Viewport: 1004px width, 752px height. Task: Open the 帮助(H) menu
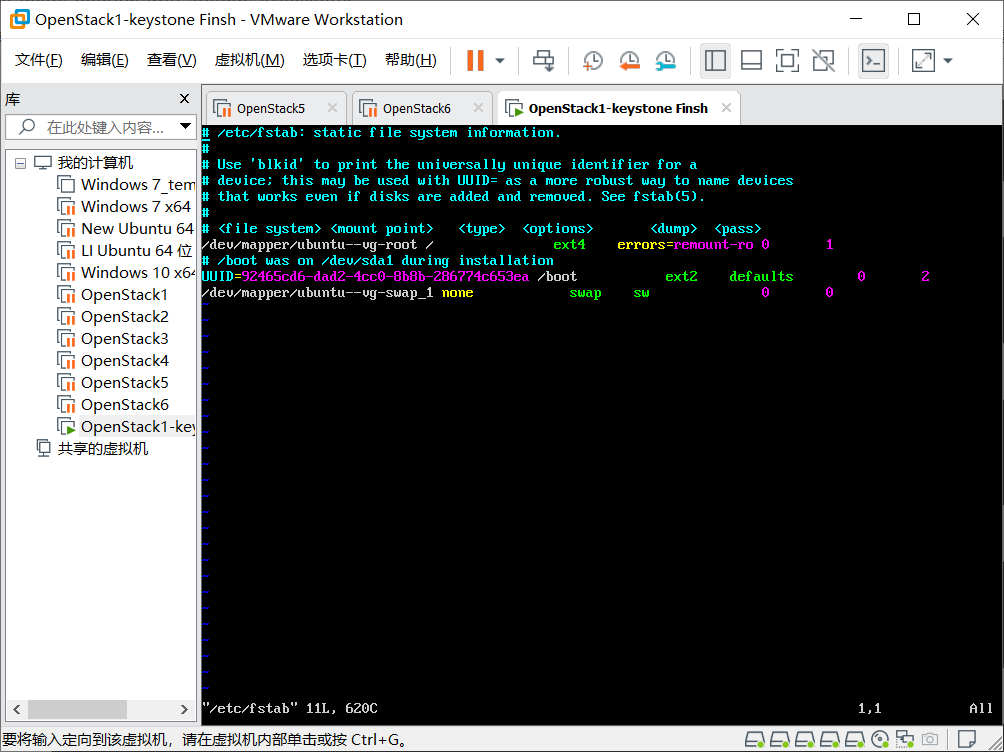click(x=410, y=60)
